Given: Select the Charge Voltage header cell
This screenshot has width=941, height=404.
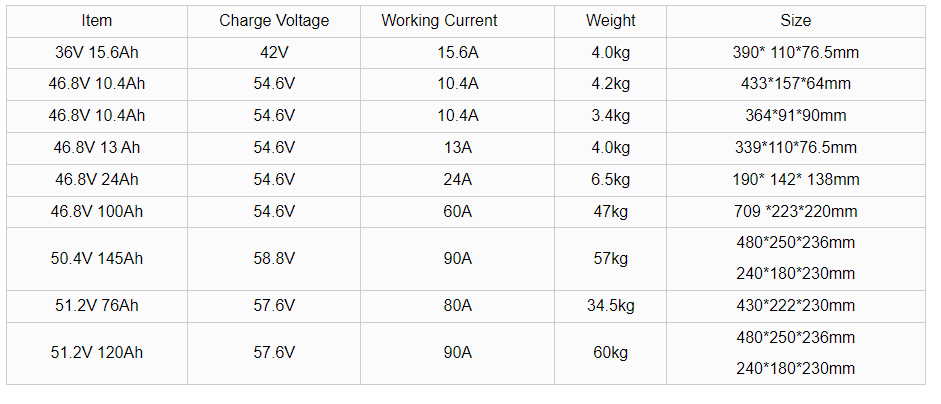Looking at the screenshot, I should [273, 21].
